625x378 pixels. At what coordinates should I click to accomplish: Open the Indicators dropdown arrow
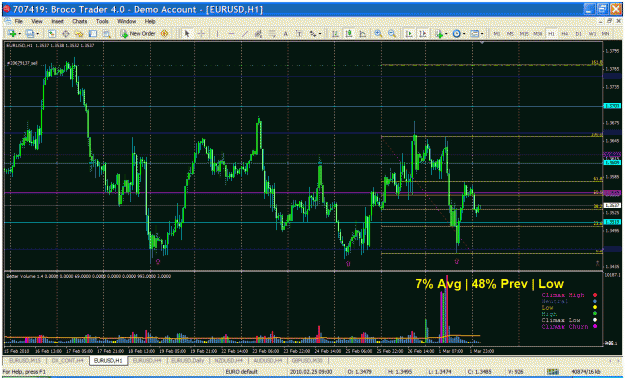pyautogui.click(x=446, y=34)
